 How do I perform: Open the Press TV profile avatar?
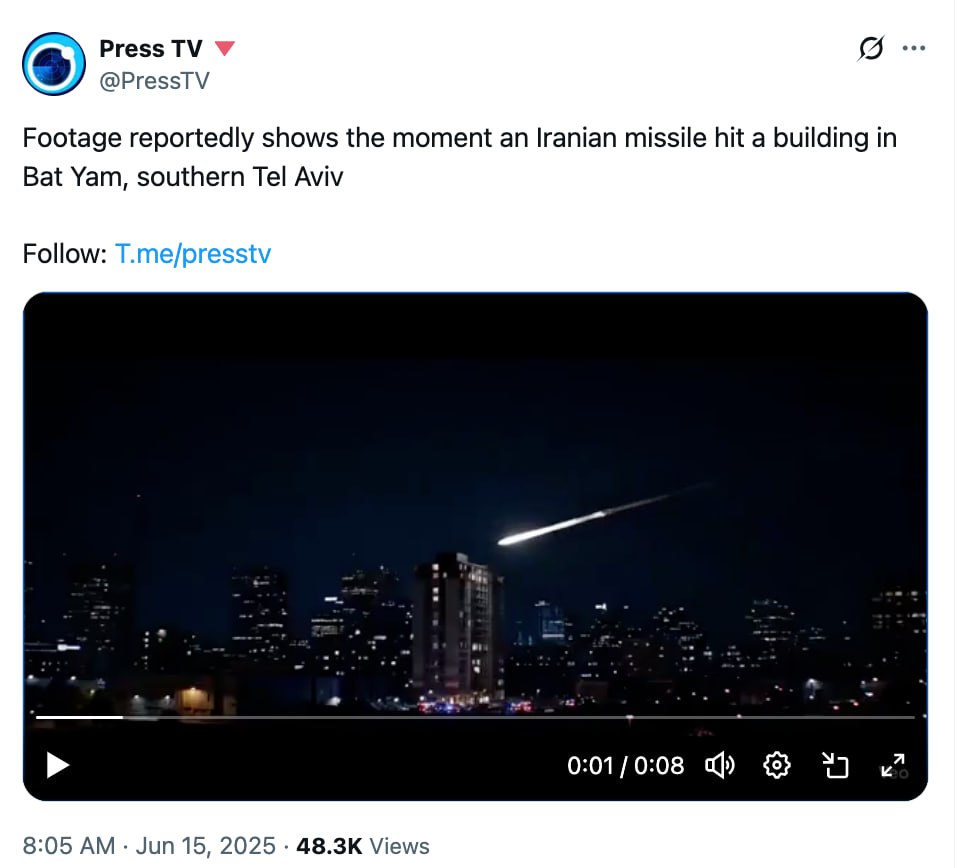coord(54,64)
